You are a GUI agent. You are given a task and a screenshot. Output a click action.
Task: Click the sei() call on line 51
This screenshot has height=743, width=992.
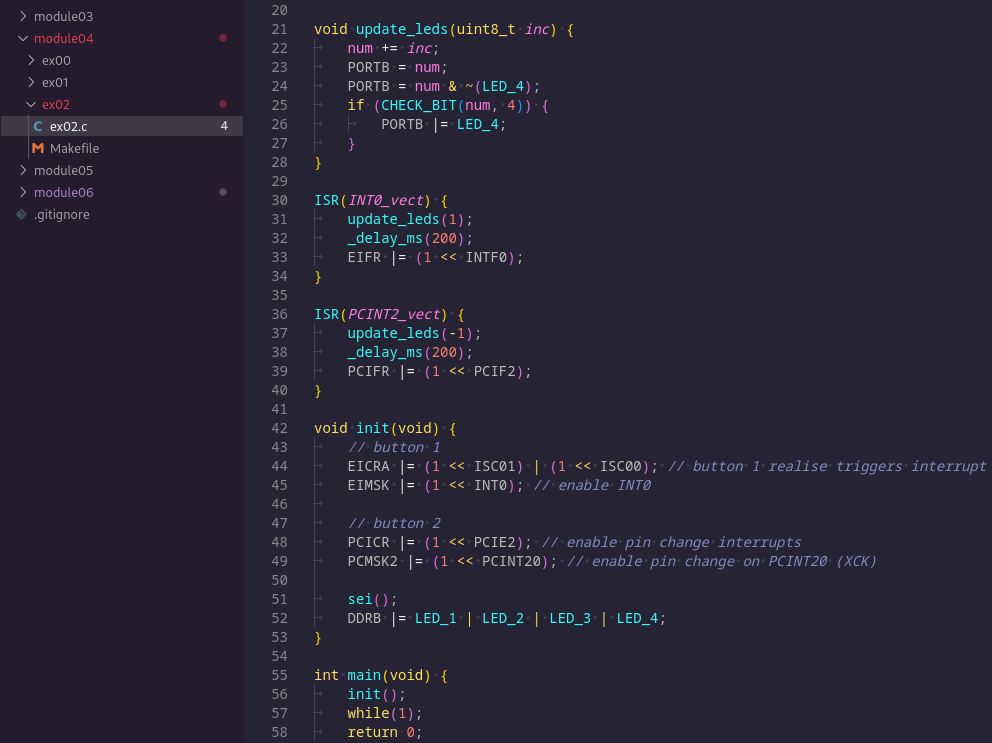(368, 599)
